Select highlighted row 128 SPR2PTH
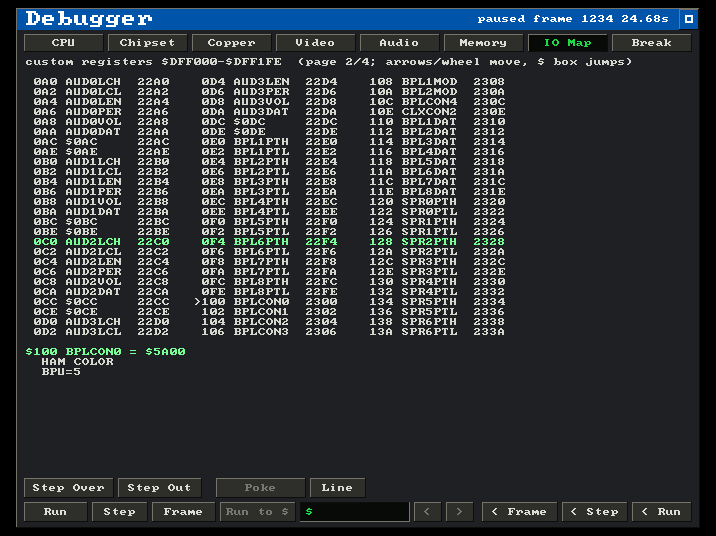716x536 pixels. coord(437,242)
